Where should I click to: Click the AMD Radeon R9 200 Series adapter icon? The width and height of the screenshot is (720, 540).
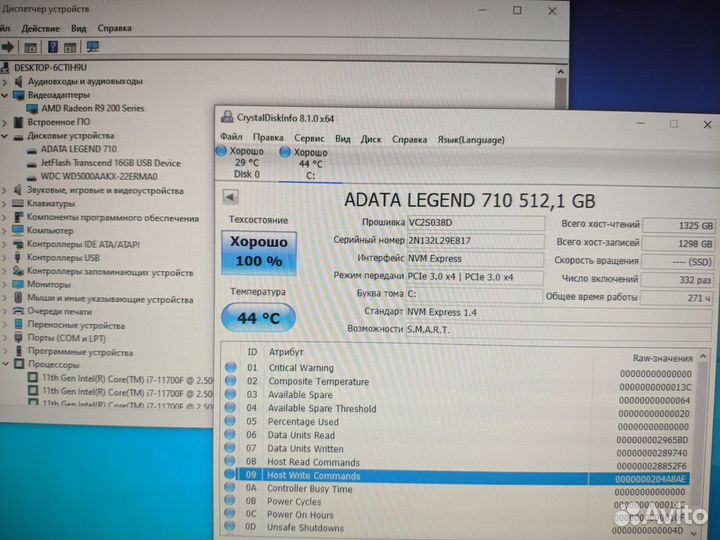(33, 108)
